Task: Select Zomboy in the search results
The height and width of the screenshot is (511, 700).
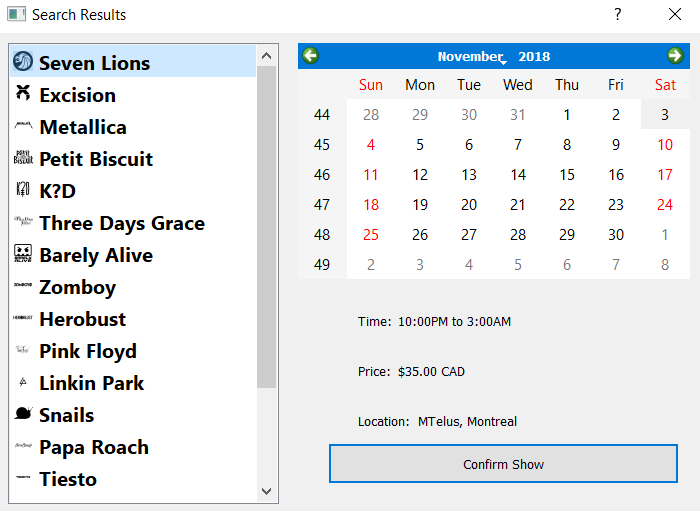Action: point(133,287)
